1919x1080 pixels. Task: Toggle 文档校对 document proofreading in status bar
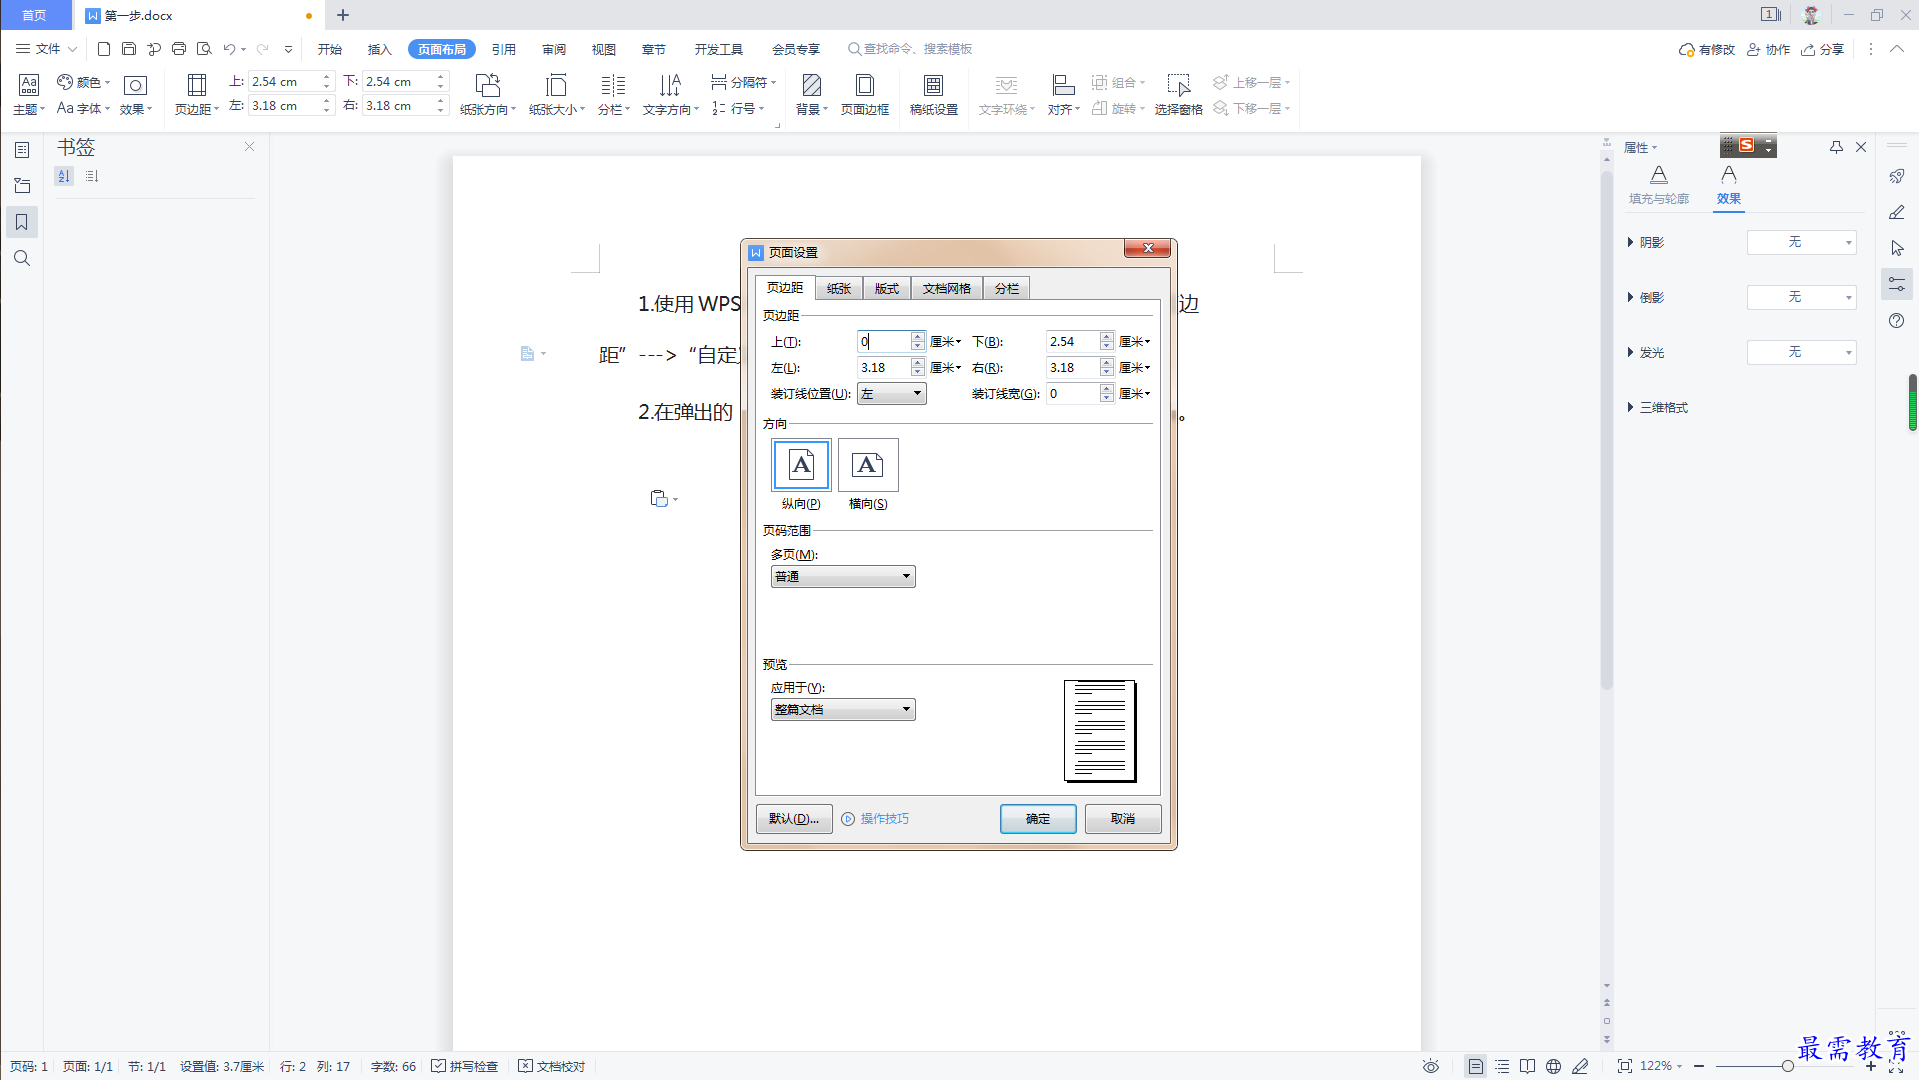551,1066
